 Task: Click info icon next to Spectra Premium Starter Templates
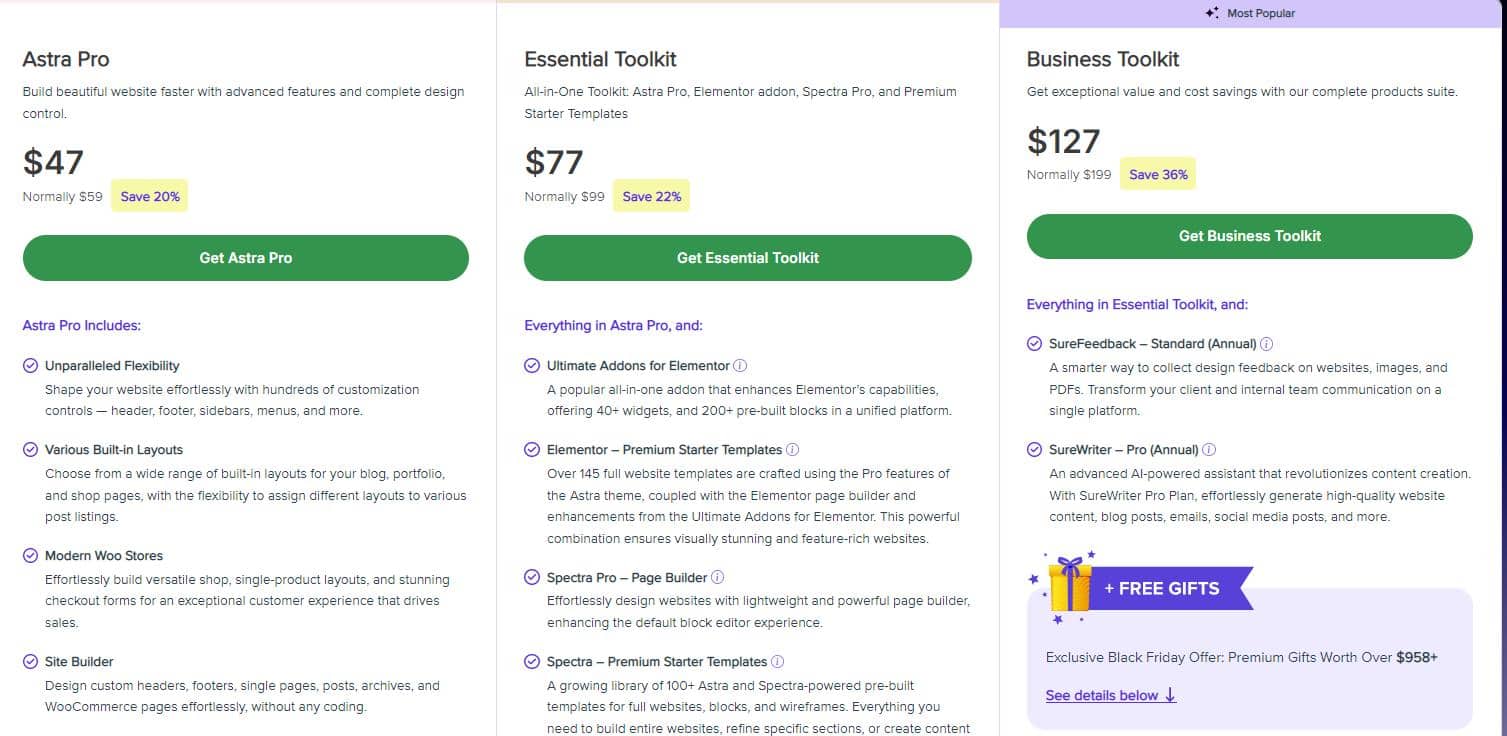coord(777,662)
